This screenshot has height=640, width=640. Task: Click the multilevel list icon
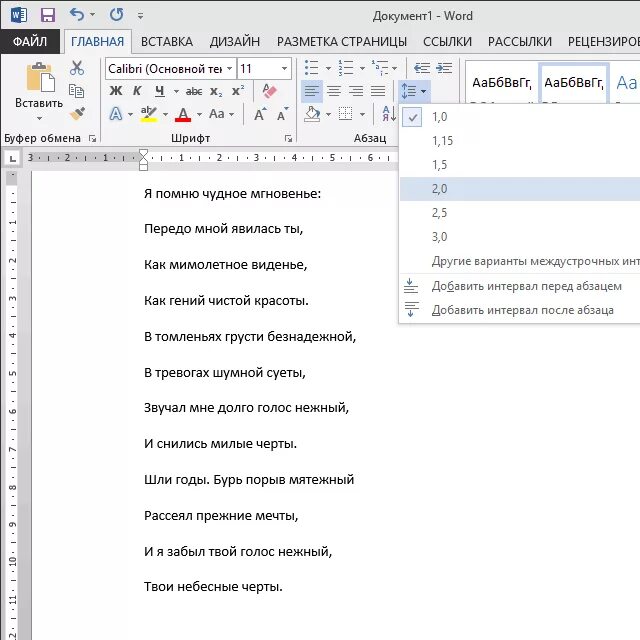(x=380, y=68)
